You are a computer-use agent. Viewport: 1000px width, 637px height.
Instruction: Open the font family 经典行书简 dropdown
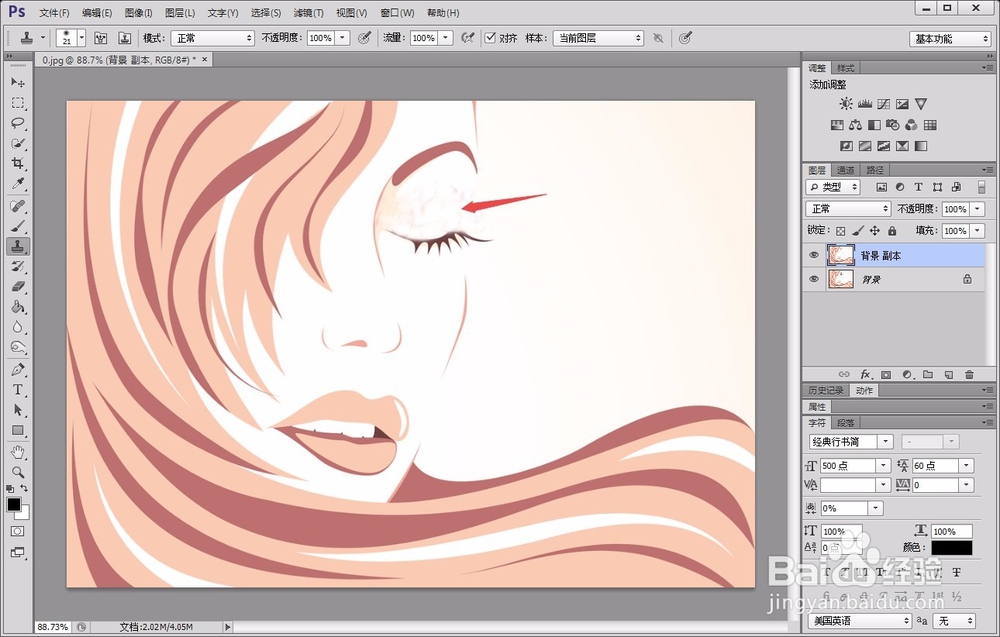(886, 441)
